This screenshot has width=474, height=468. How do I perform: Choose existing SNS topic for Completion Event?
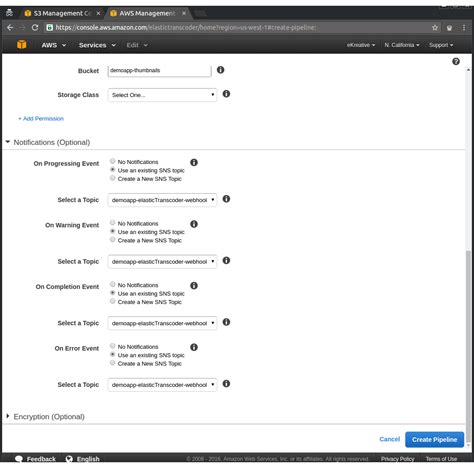113,293
